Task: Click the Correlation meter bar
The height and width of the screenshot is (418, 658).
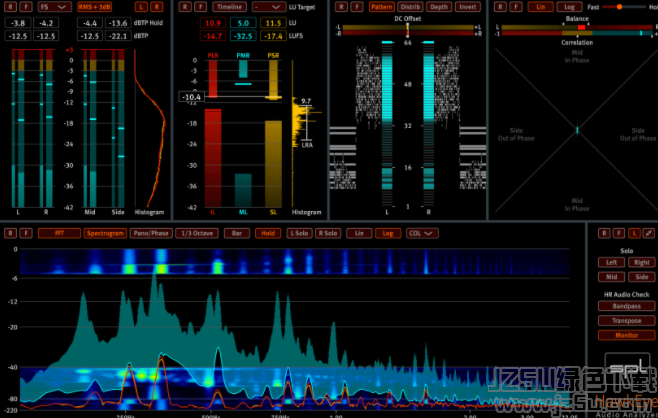Action: pyautogui.click(x=578, y=33)
